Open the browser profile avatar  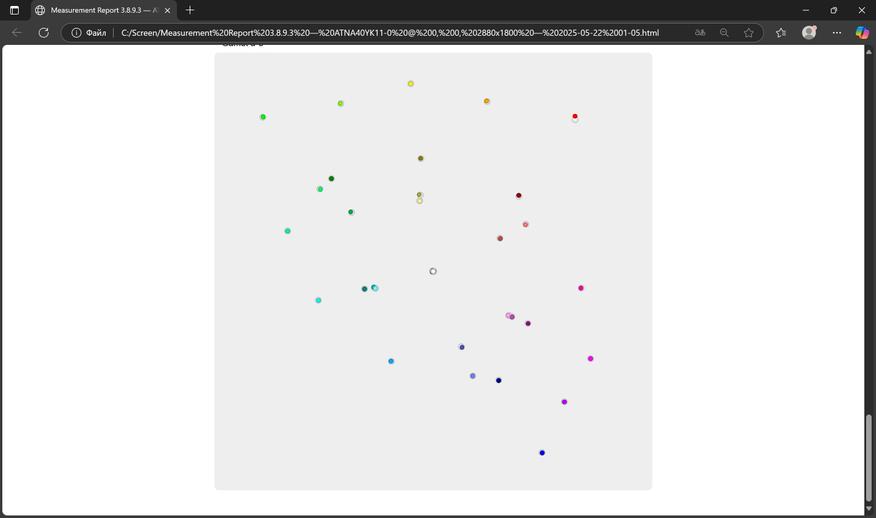coord(809,32)
